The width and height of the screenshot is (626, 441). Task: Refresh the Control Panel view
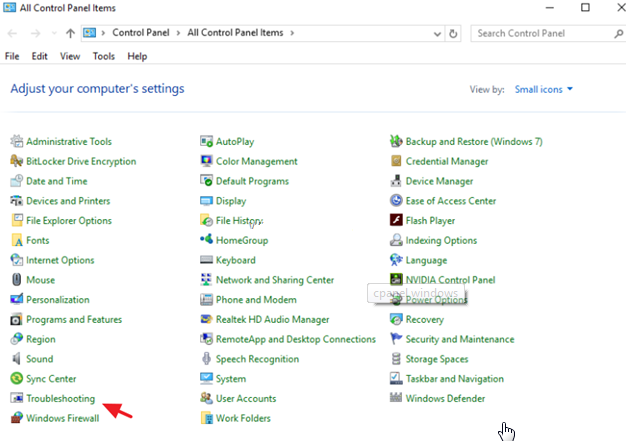454,33
